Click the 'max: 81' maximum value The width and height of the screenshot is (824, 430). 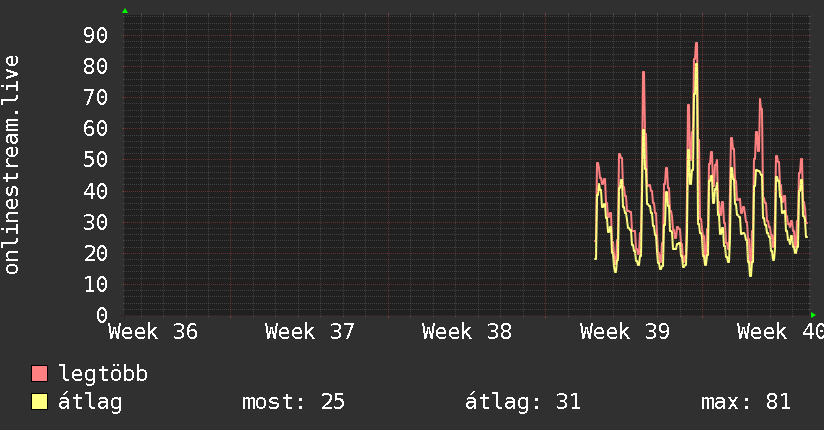746,402
